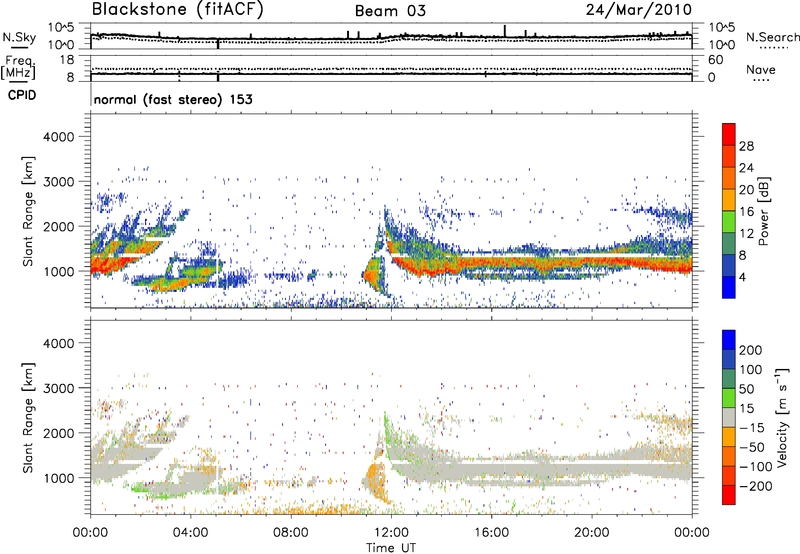Click the "18" tick of the frequency axis
This screenshot has width=800, height=554.
pyautogui.click(x=66, y=60)
